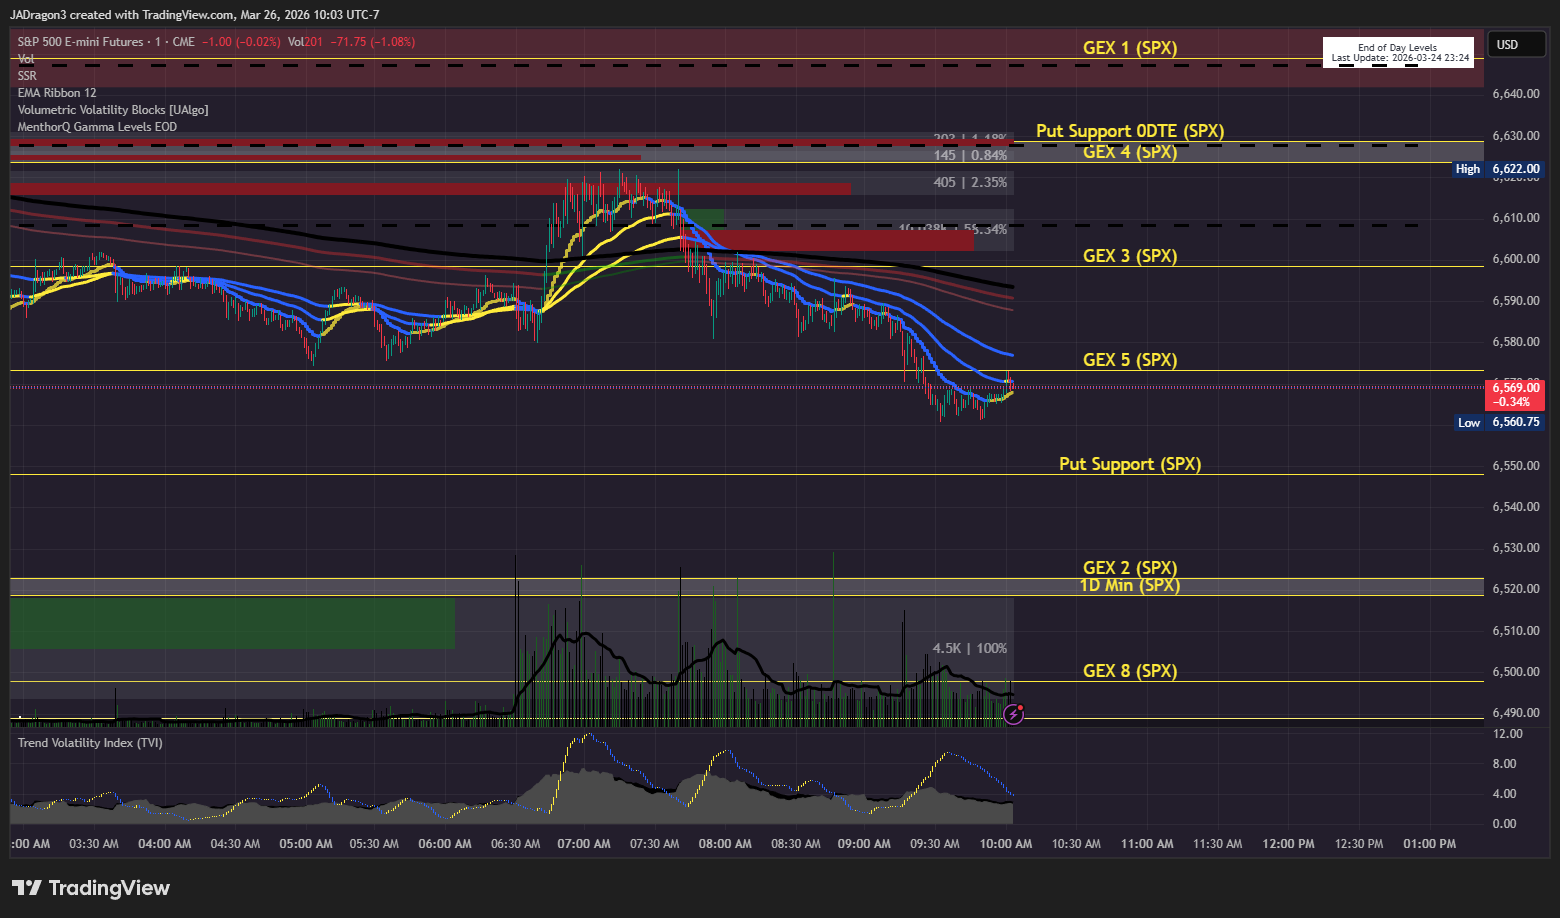Select the 6,490.00 price axis label
The width and height of the screenshot is (1560, 918).
pyautogui.click(x=1516, y=713)
